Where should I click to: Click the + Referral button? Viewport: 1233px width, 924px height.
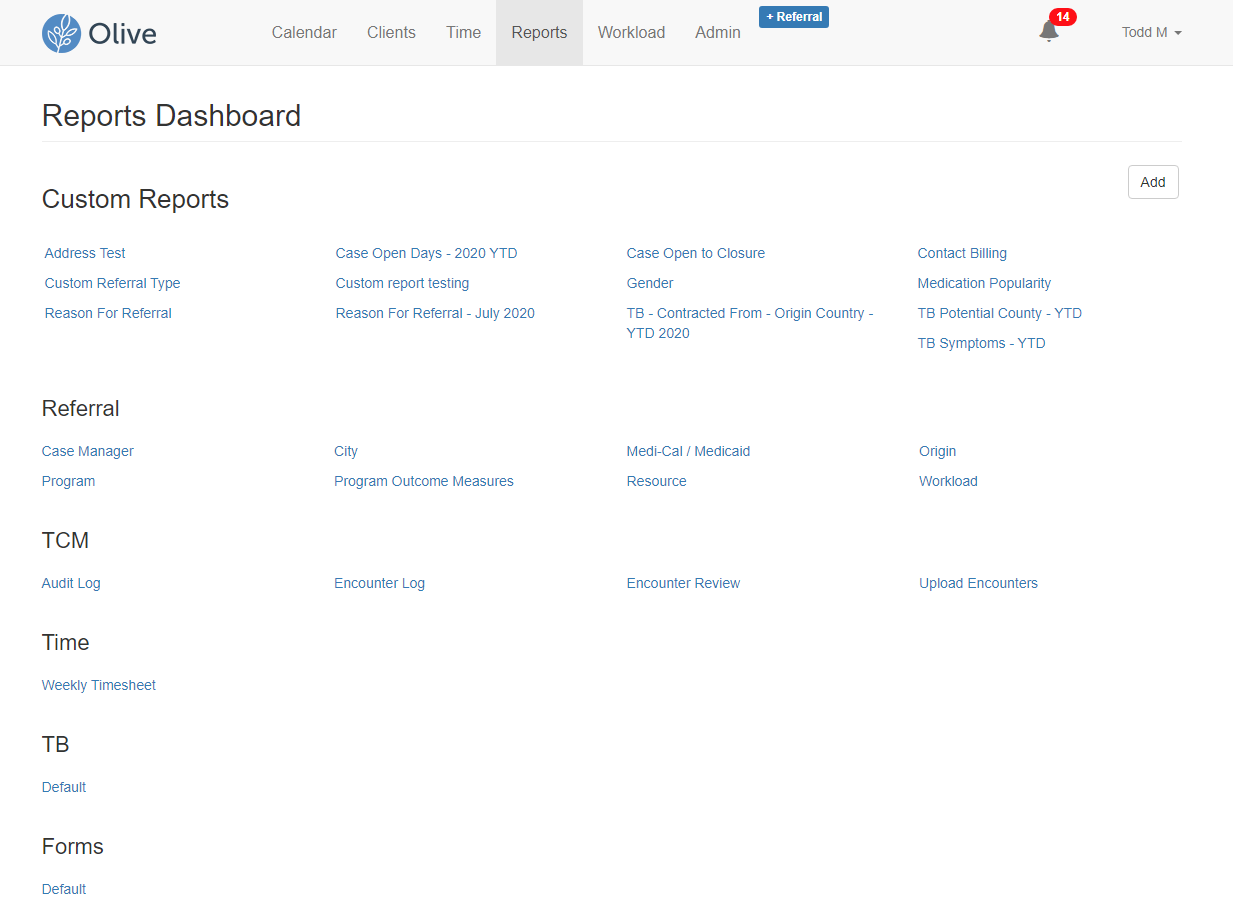[x=793, y=16]
